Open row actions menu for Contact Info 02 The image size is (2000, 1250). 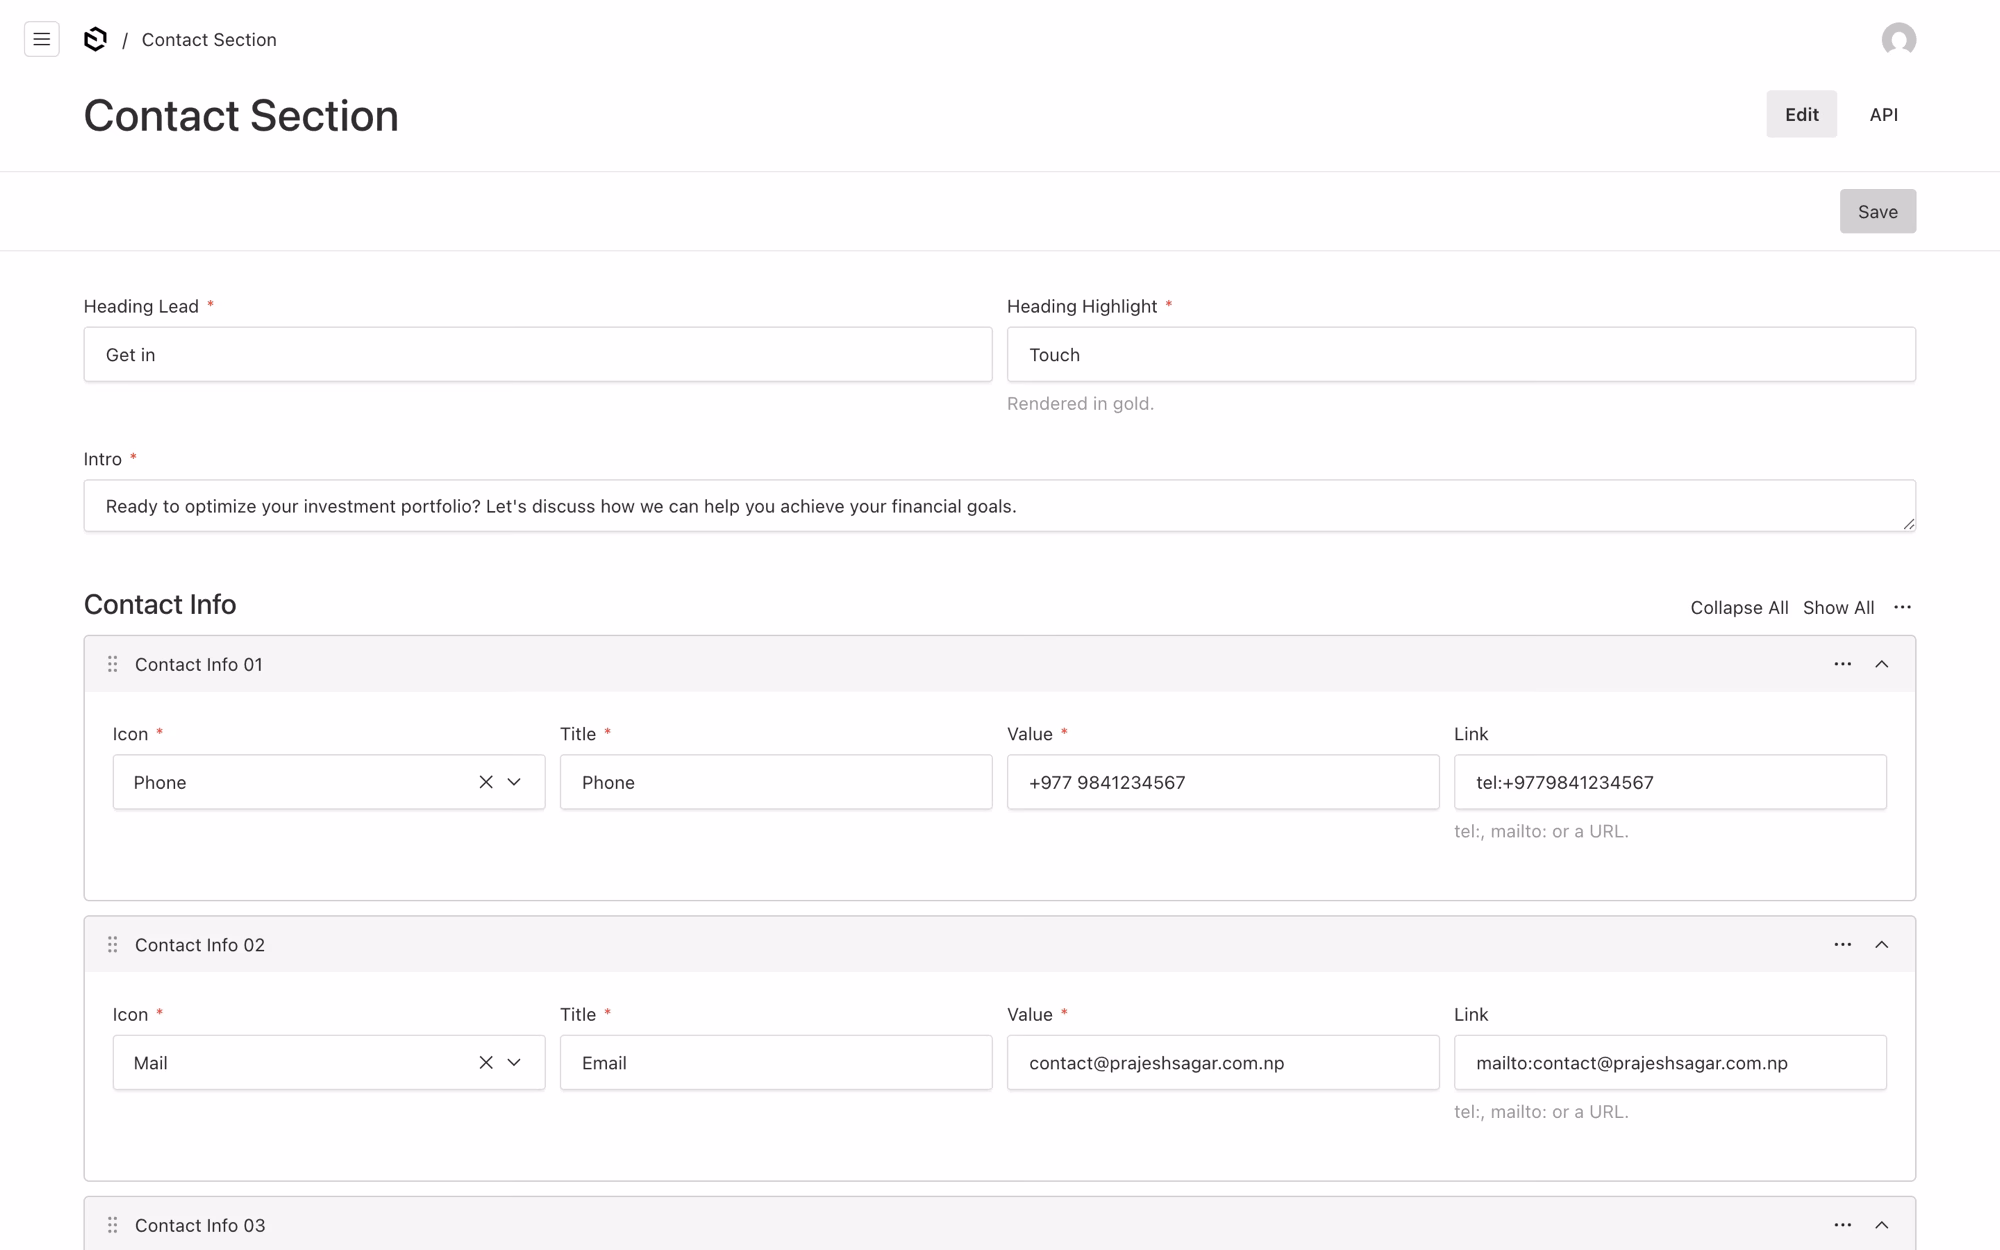click(x=1842, y=944)
